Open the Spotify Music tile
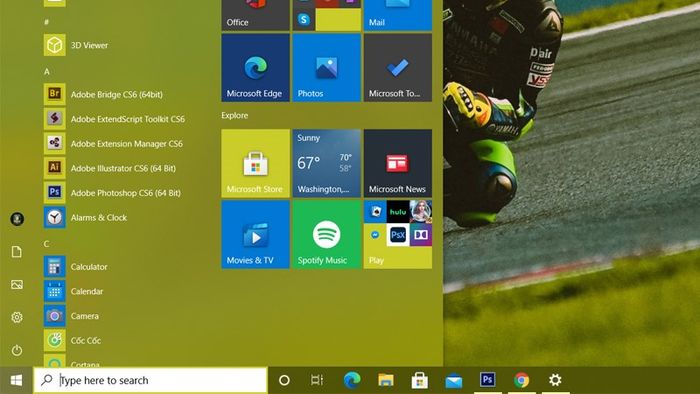The height and width of the screenshot is (394, 700). coord(326,234)
